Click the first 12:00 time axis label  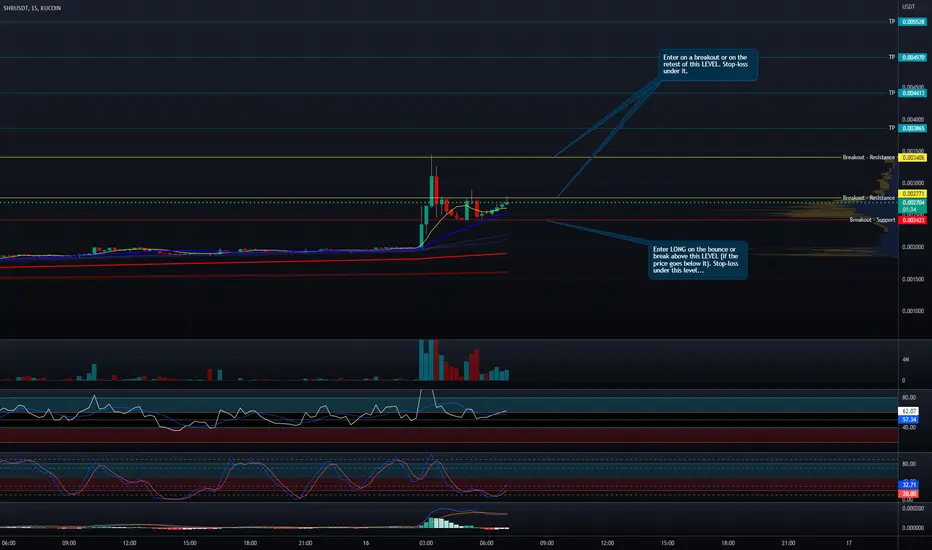pyautogui.click(x=129, y=543)
